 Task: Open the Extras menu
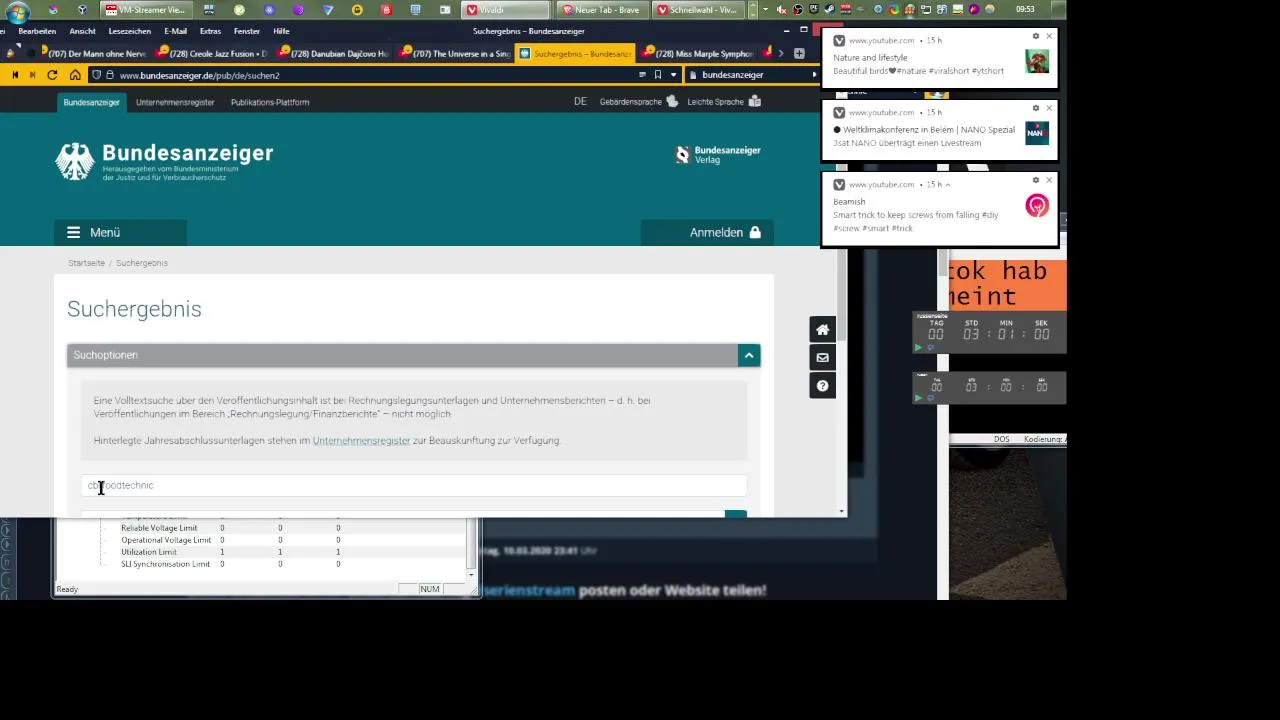[x=210, y=31]
